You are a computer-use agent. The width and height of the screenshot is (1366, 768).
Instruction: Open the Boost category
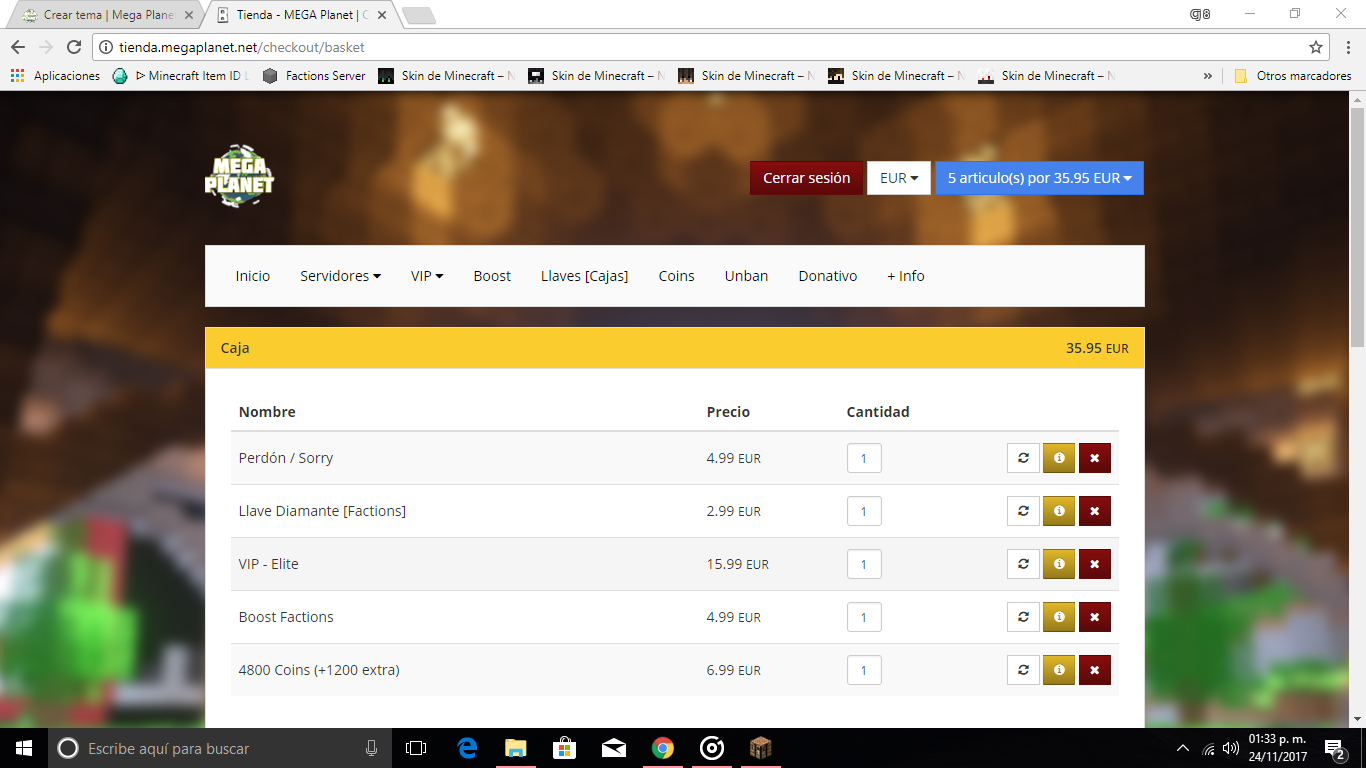tap(492, 276)
